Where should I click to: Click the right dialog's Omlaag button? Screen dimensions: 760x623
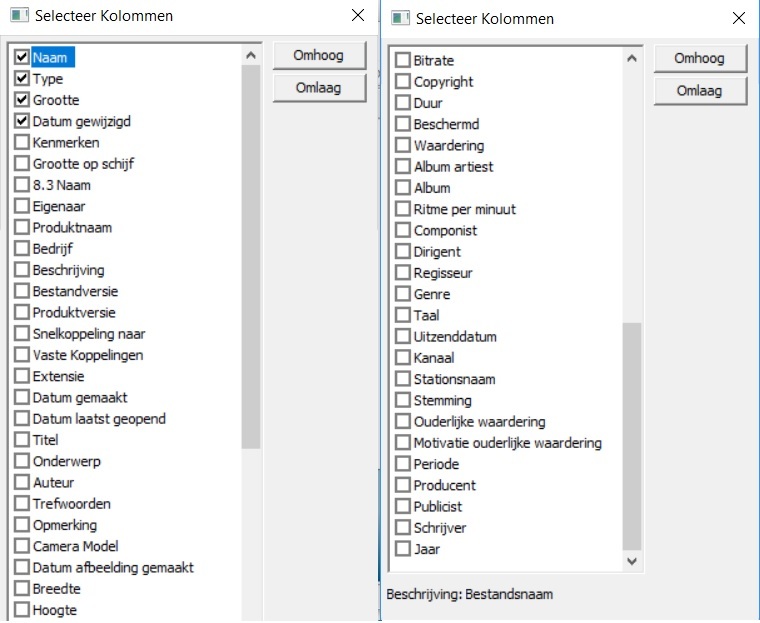(x=700, y=91)
